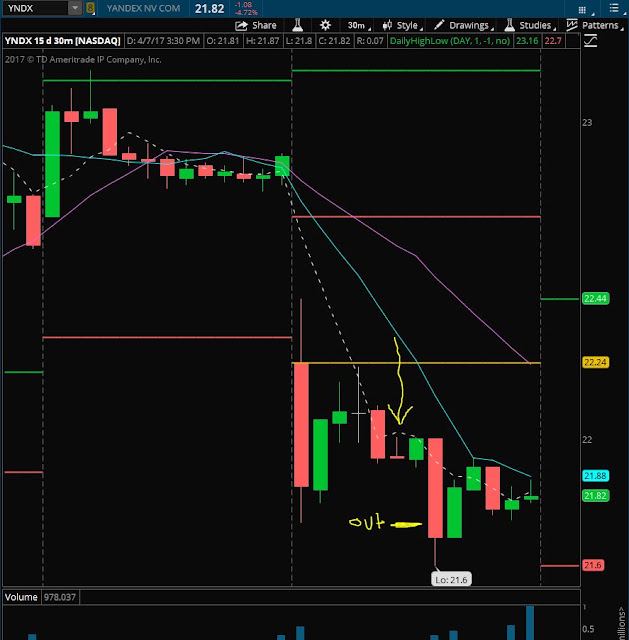Click the 0.5 volume axis label
The image size is (629, 640).
coord(588,629)
